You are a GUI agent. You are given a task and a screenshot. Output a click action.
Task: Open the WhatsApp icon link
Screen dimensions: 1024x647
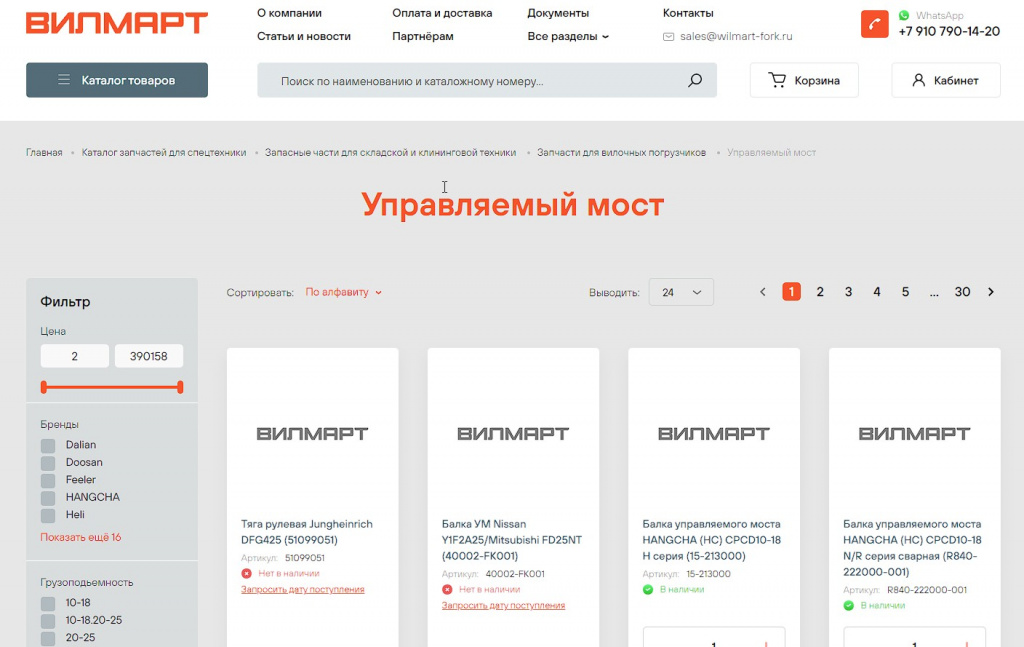pos(904,15)
